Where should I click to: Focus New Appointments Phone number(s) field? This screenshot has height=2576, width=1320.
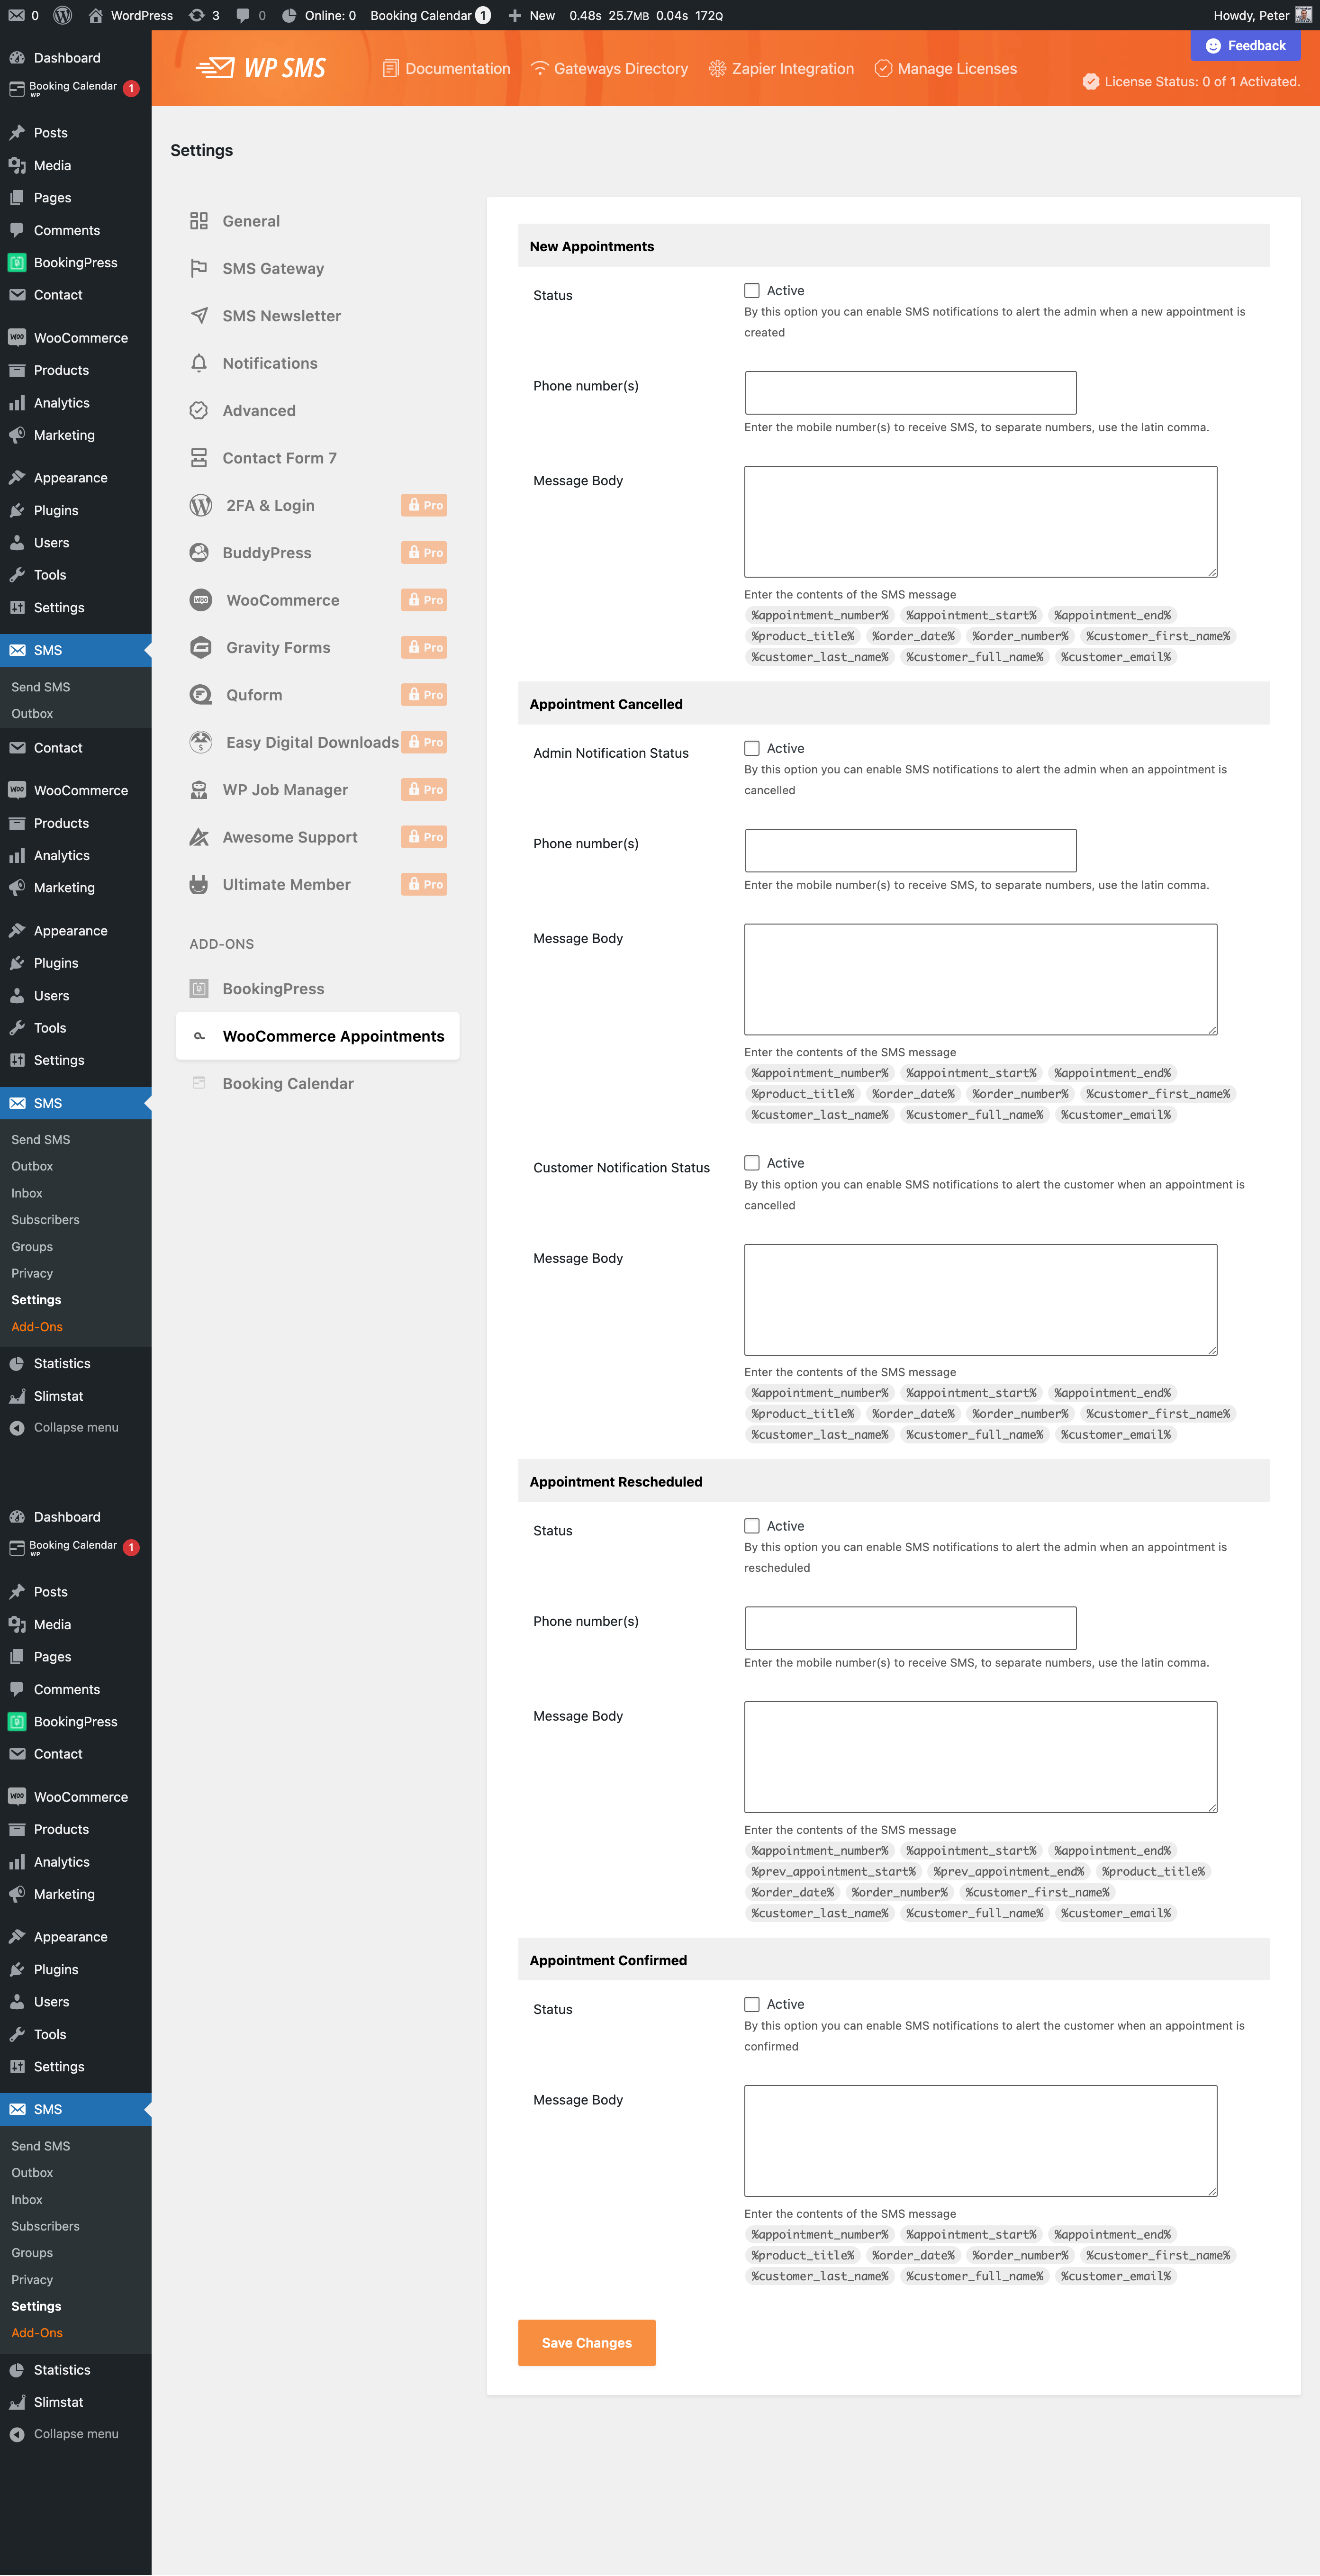click(x=911, y=393)
